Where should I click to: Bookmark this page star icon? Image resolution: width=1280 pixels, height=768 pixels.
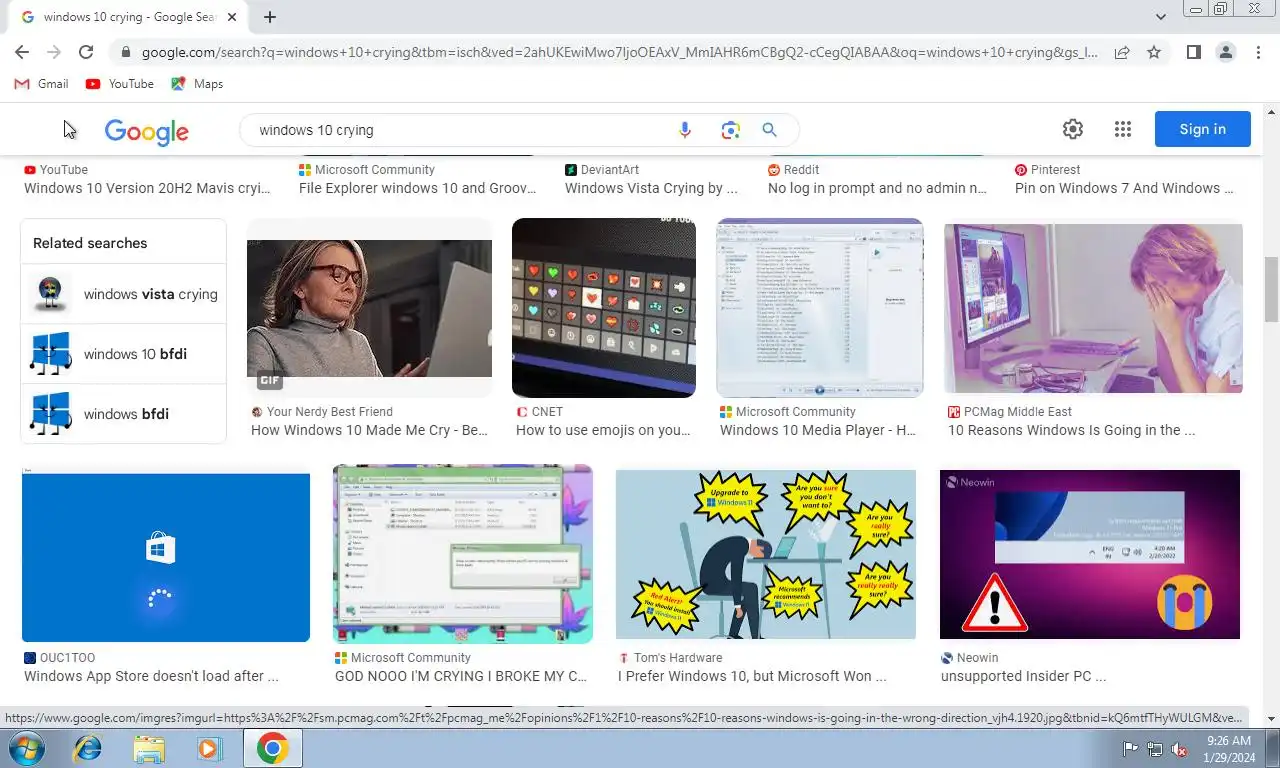[x=1154, y=52]
